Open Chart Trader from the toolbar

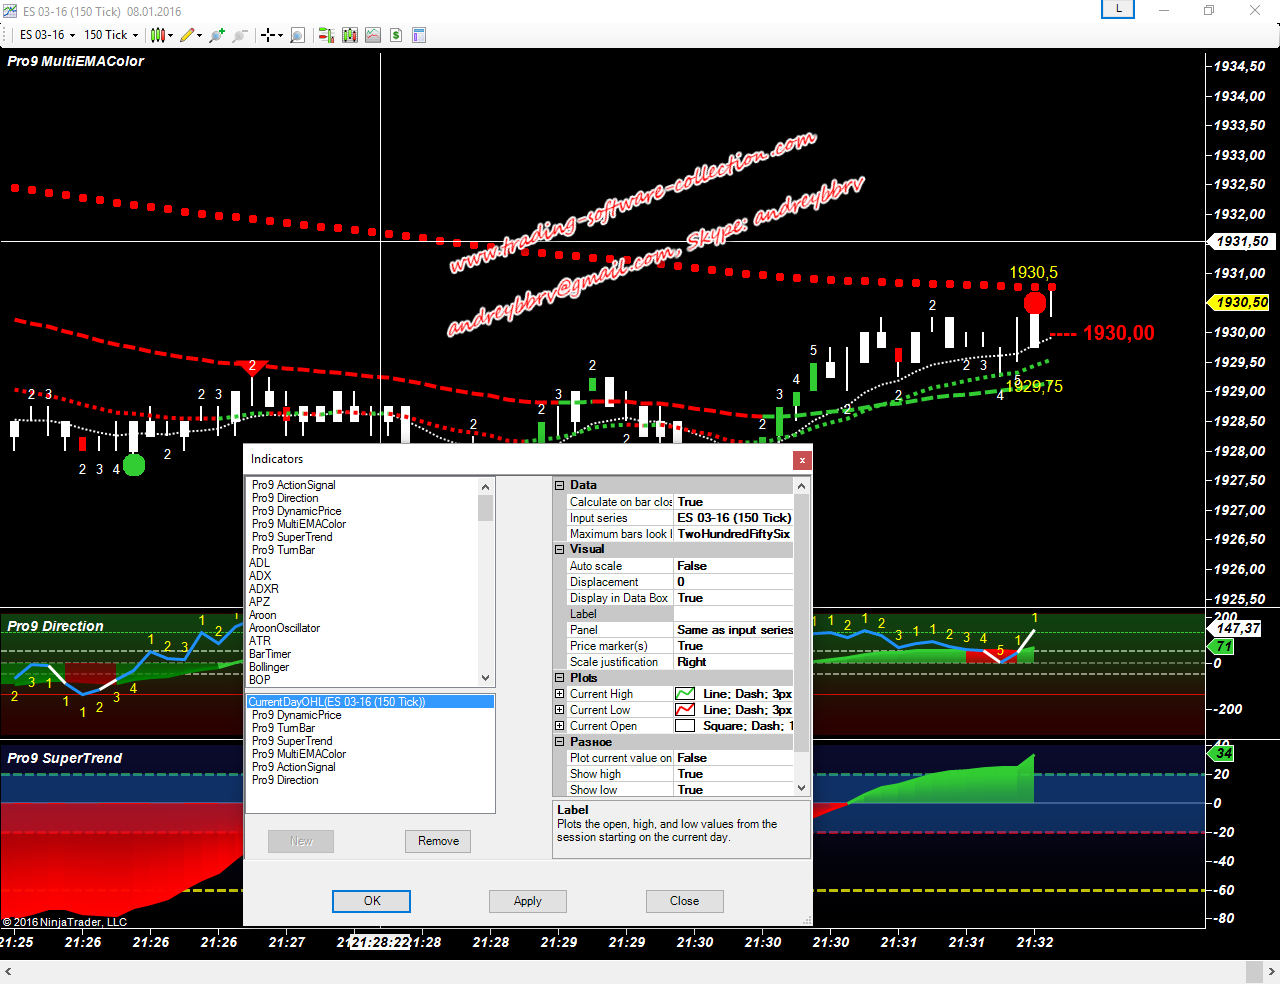point(326,35)
